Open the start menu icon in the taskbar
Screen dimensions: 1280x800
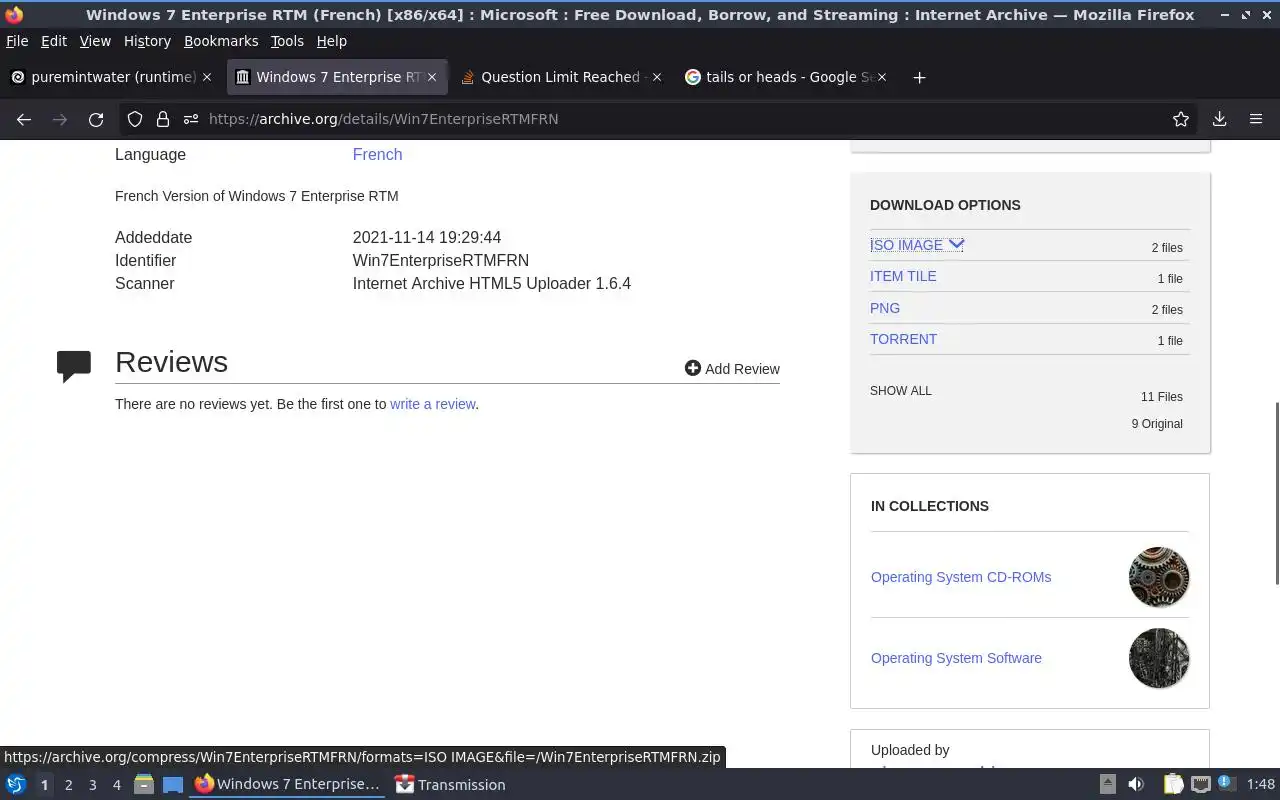coord(15,785)
